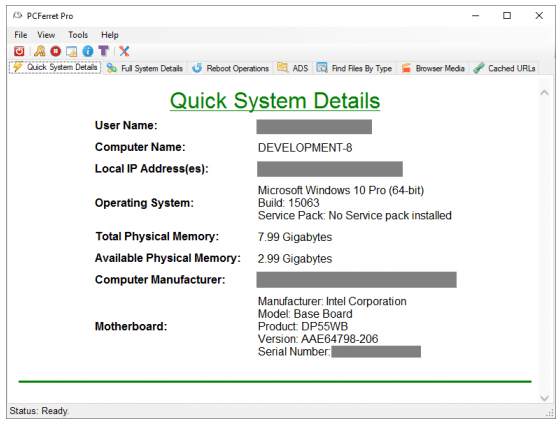This screenshot has height=428, width=560.
Task: Click the Total Physical Memory label
Action: pos(157,237)
